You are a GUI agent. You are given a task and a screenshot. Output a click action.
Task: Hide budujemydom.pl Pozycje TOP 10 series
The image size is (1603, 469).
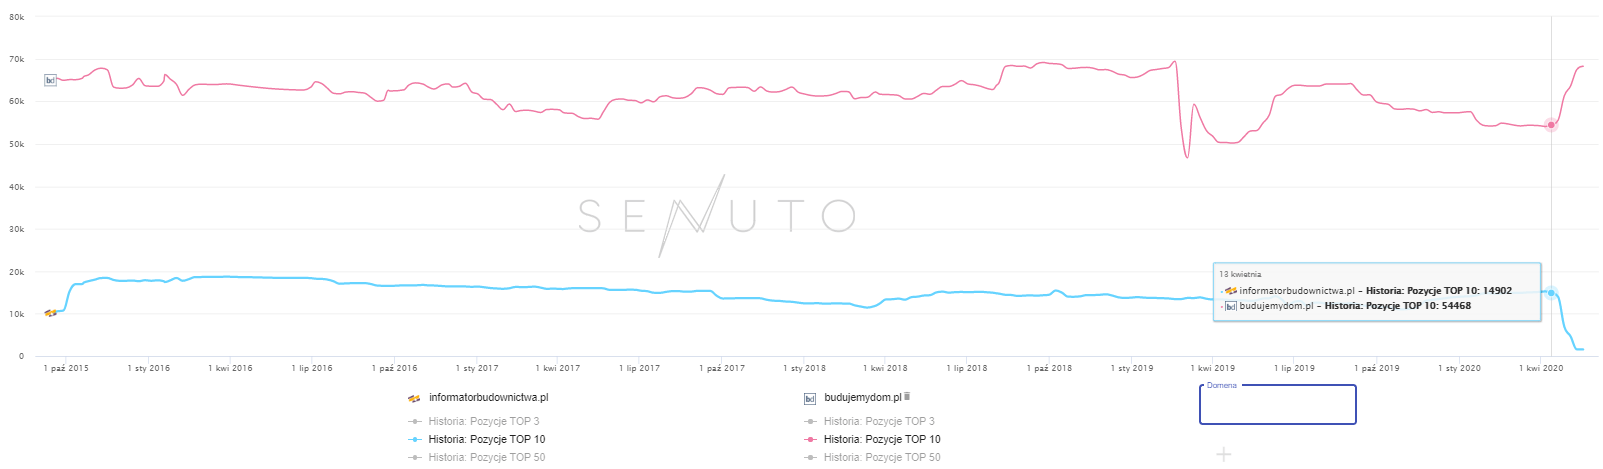click(x=881, y=439)
